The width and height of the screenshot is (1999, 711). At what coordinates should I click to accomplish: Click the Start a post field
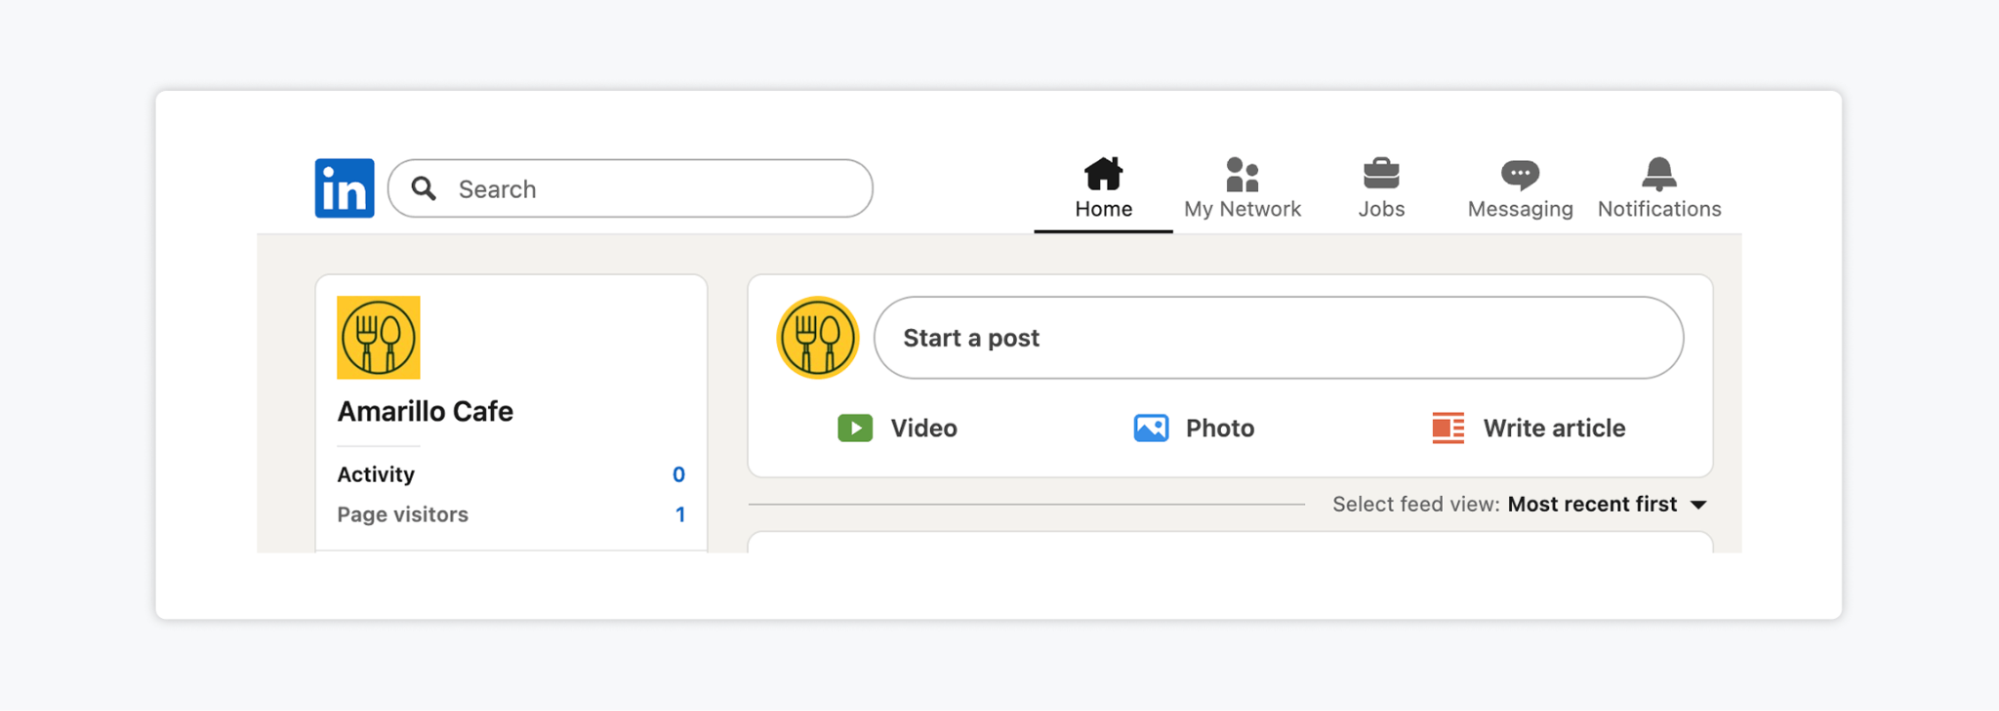1278,338
